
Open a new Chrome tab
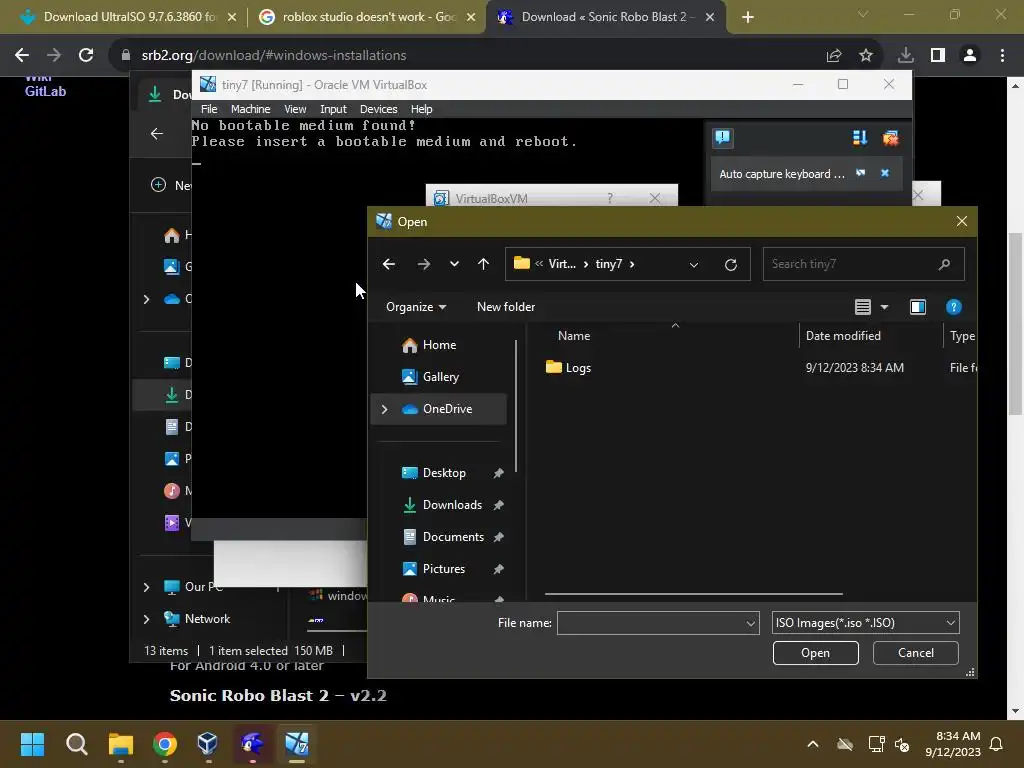748,18
